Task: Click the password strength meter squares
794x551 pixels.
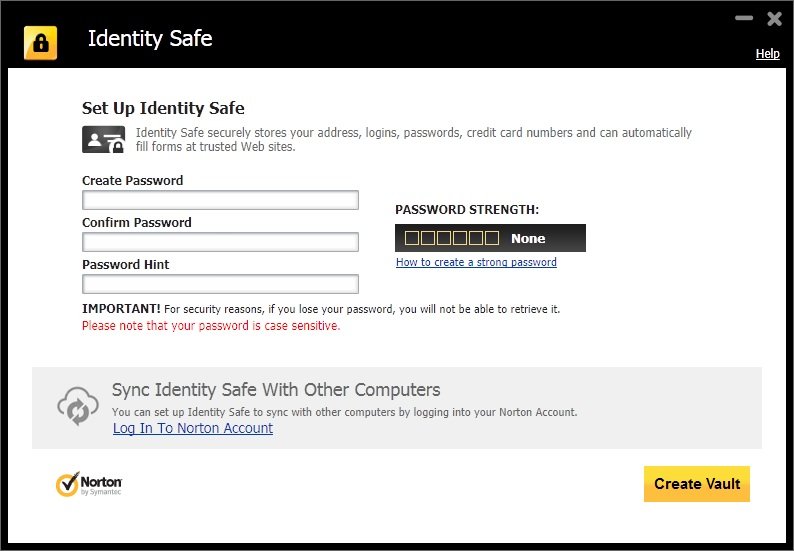Action: tap(451, 238)
